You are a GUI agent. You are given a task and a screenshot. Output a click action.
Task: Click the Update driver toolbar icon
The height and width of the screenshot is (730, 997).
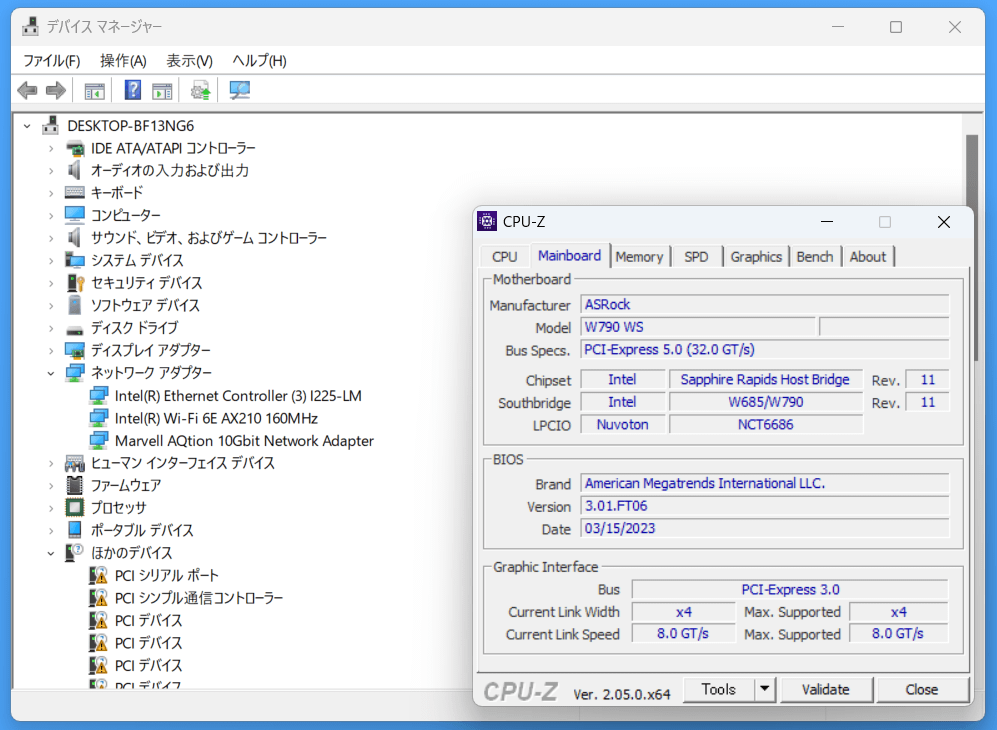pyautogui.click(x=200, y=91)
